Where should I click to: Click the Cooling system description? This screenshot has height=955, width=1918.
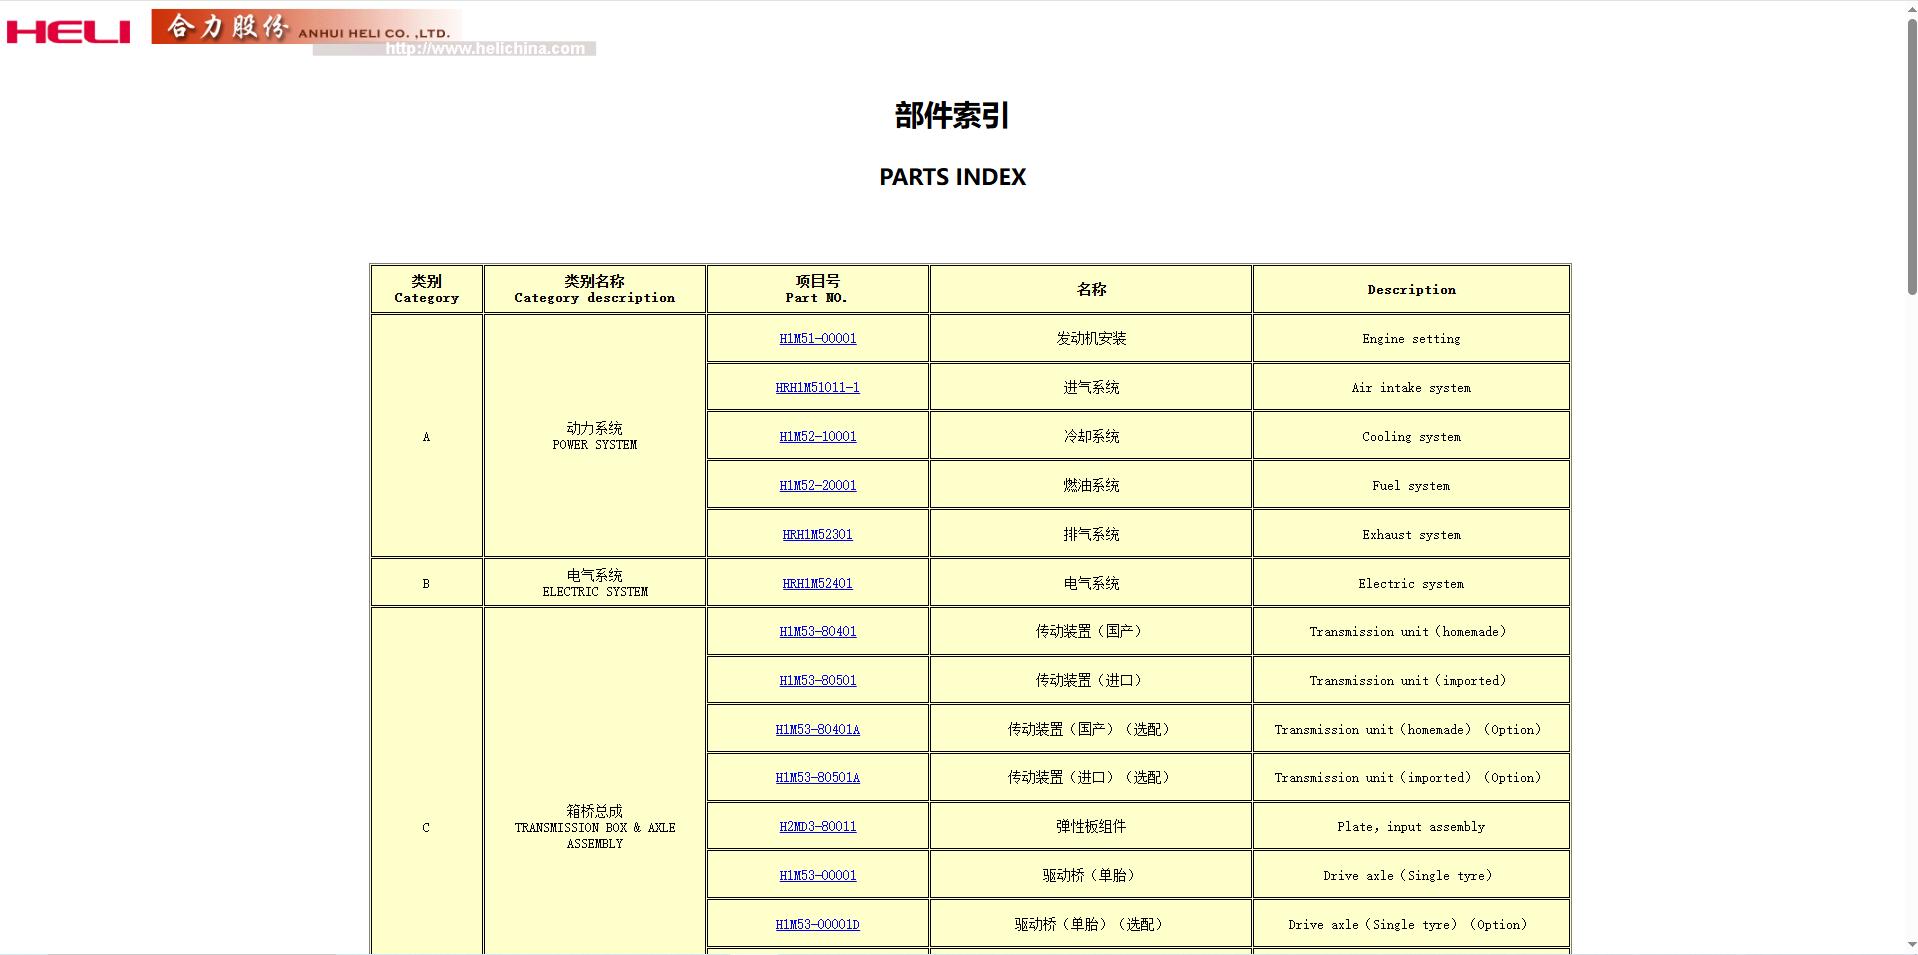[x=1411, y=437]
